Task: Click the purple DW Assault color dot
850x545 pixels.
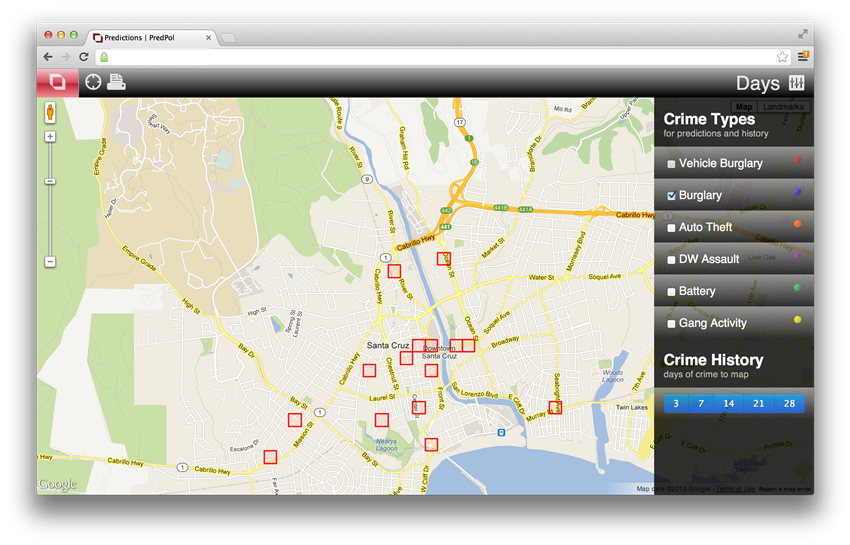Action: [797, 255]
